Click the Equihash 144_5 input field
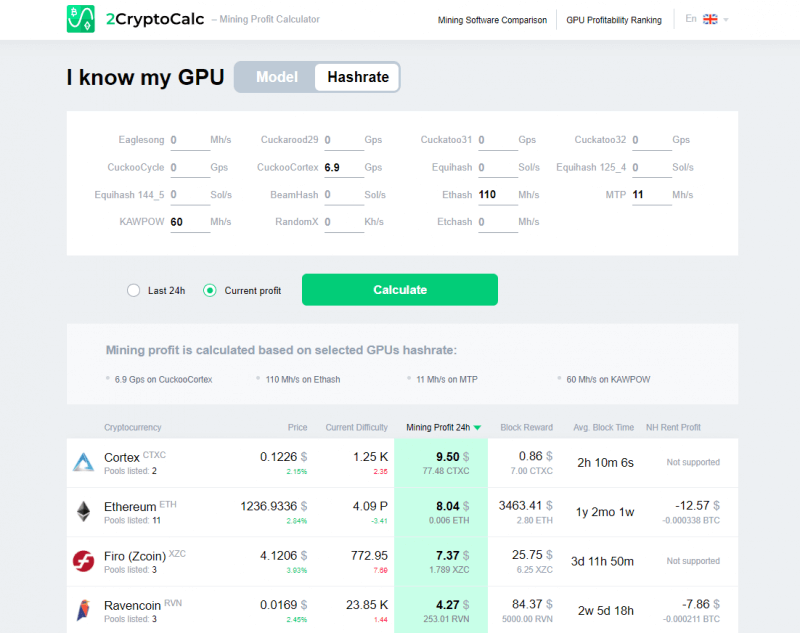Viewport: 800px width, 633px height. [x=190, y=194]
